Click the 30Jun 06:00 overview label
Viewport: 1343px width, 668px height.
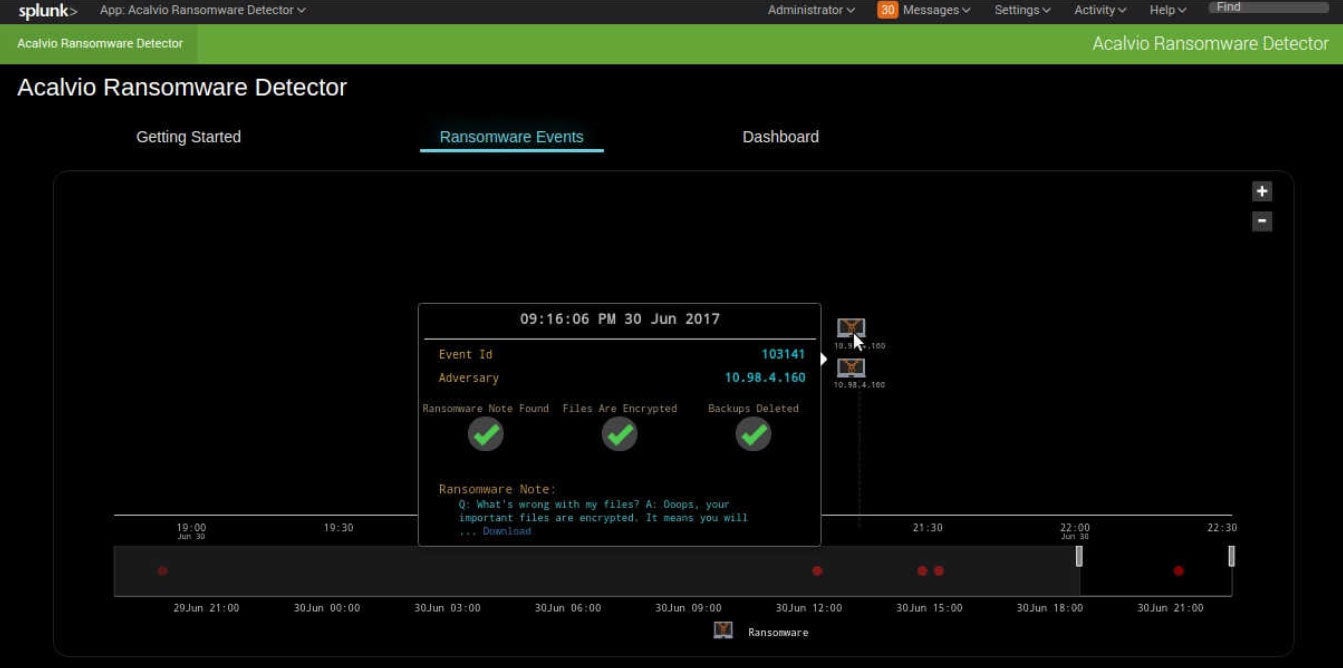pyautogui.click(x=568, y=608)
